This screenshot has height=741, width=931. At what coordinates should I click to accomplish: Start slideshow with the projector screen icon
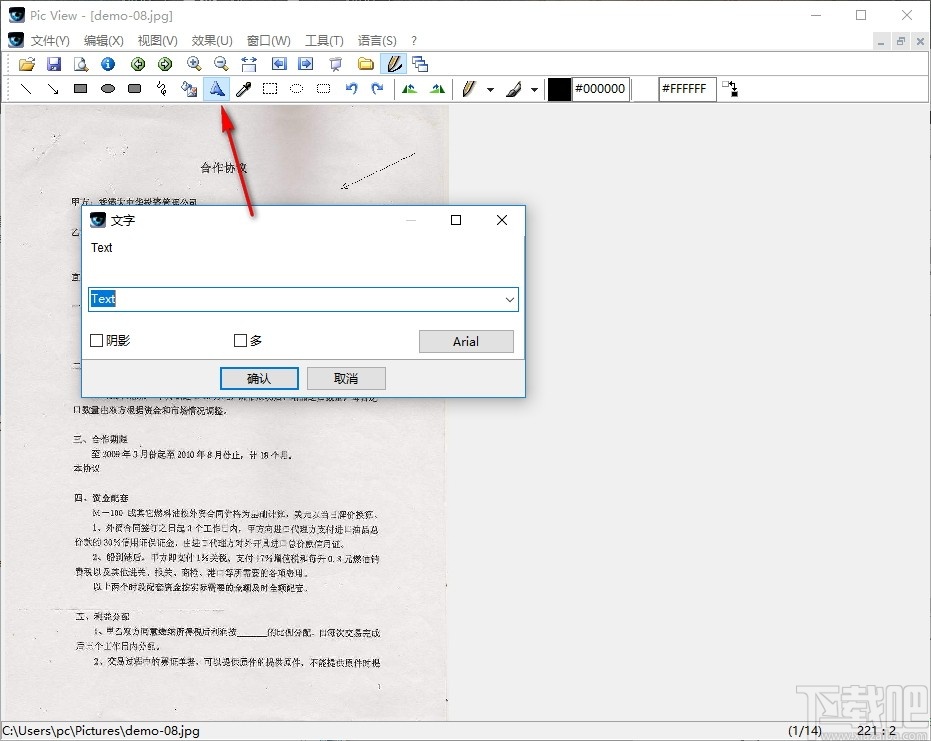[335, 64]
